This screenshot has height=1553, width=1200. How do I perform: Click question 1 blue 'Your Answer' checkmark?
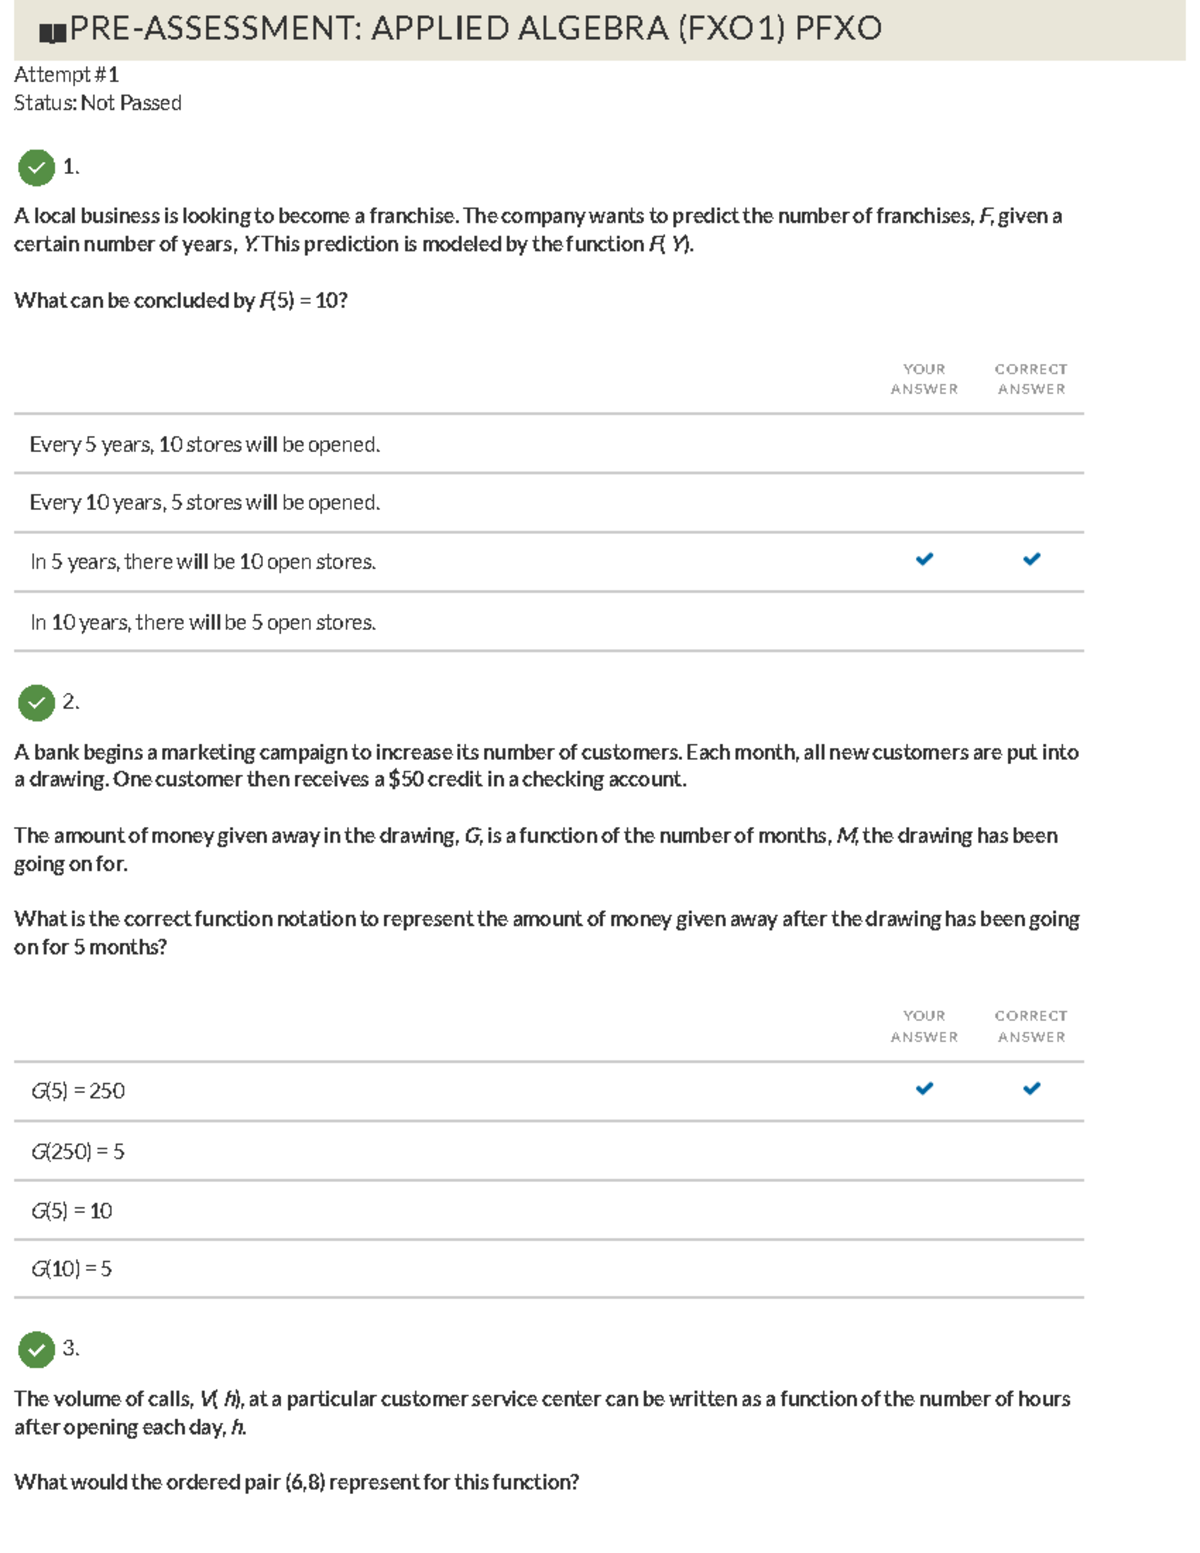[924, 559]
